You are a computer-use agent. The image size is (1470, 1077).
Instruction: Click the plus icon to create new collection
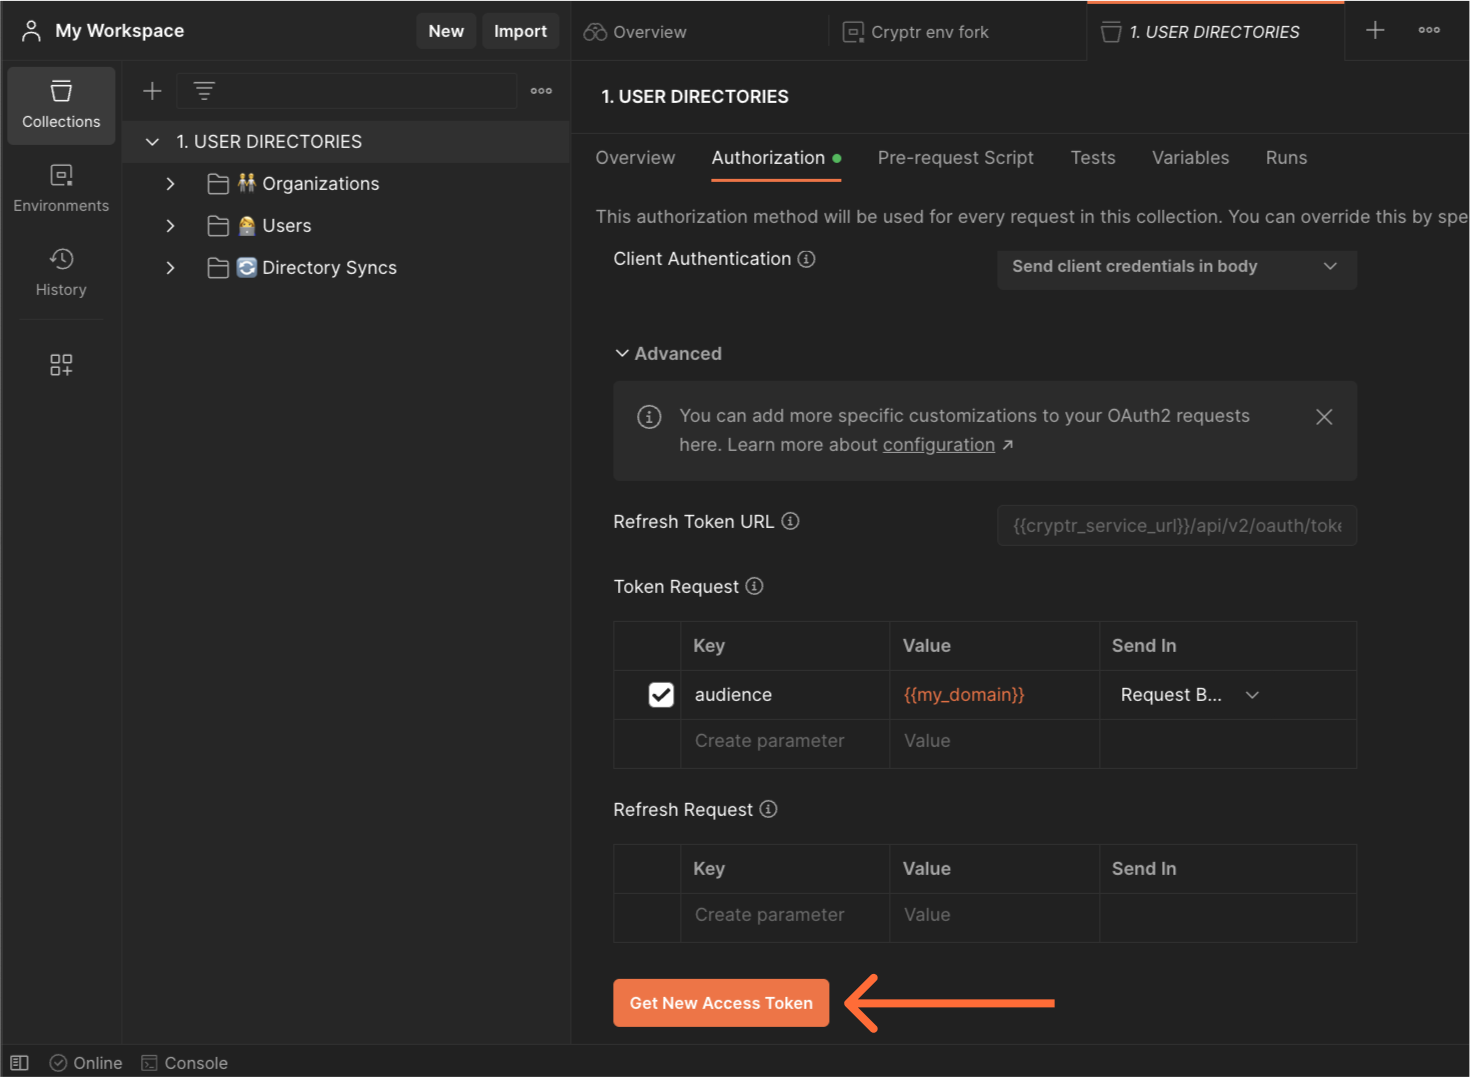coord(152,91)
